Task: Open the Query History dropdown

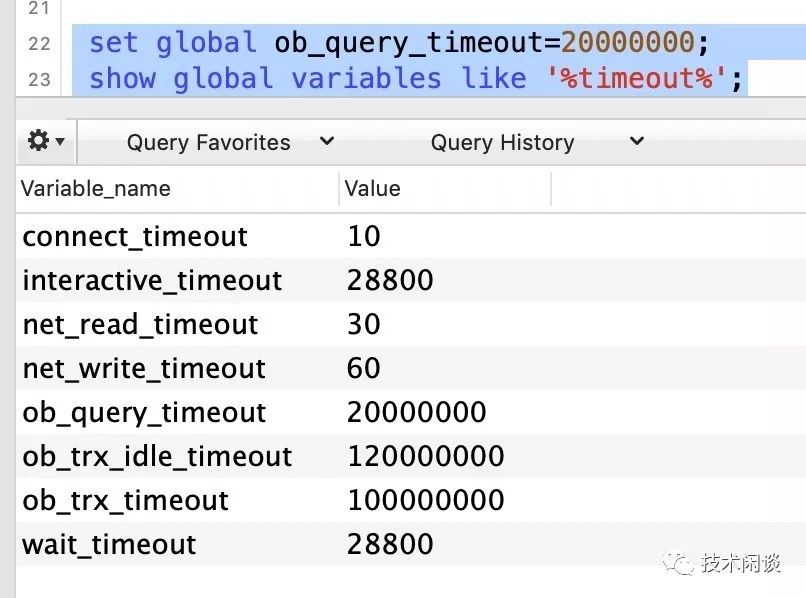Action: pos(537,143)
